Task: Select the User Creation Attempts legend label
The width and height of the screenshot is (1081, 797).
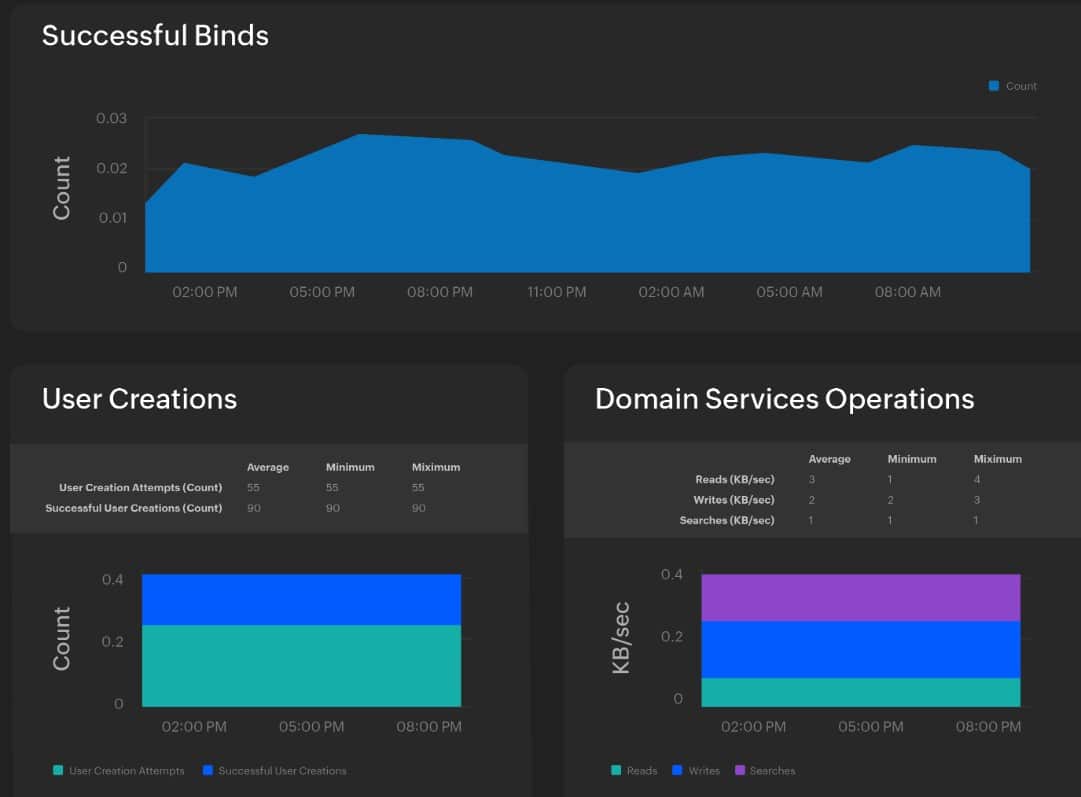Action: 127,771
